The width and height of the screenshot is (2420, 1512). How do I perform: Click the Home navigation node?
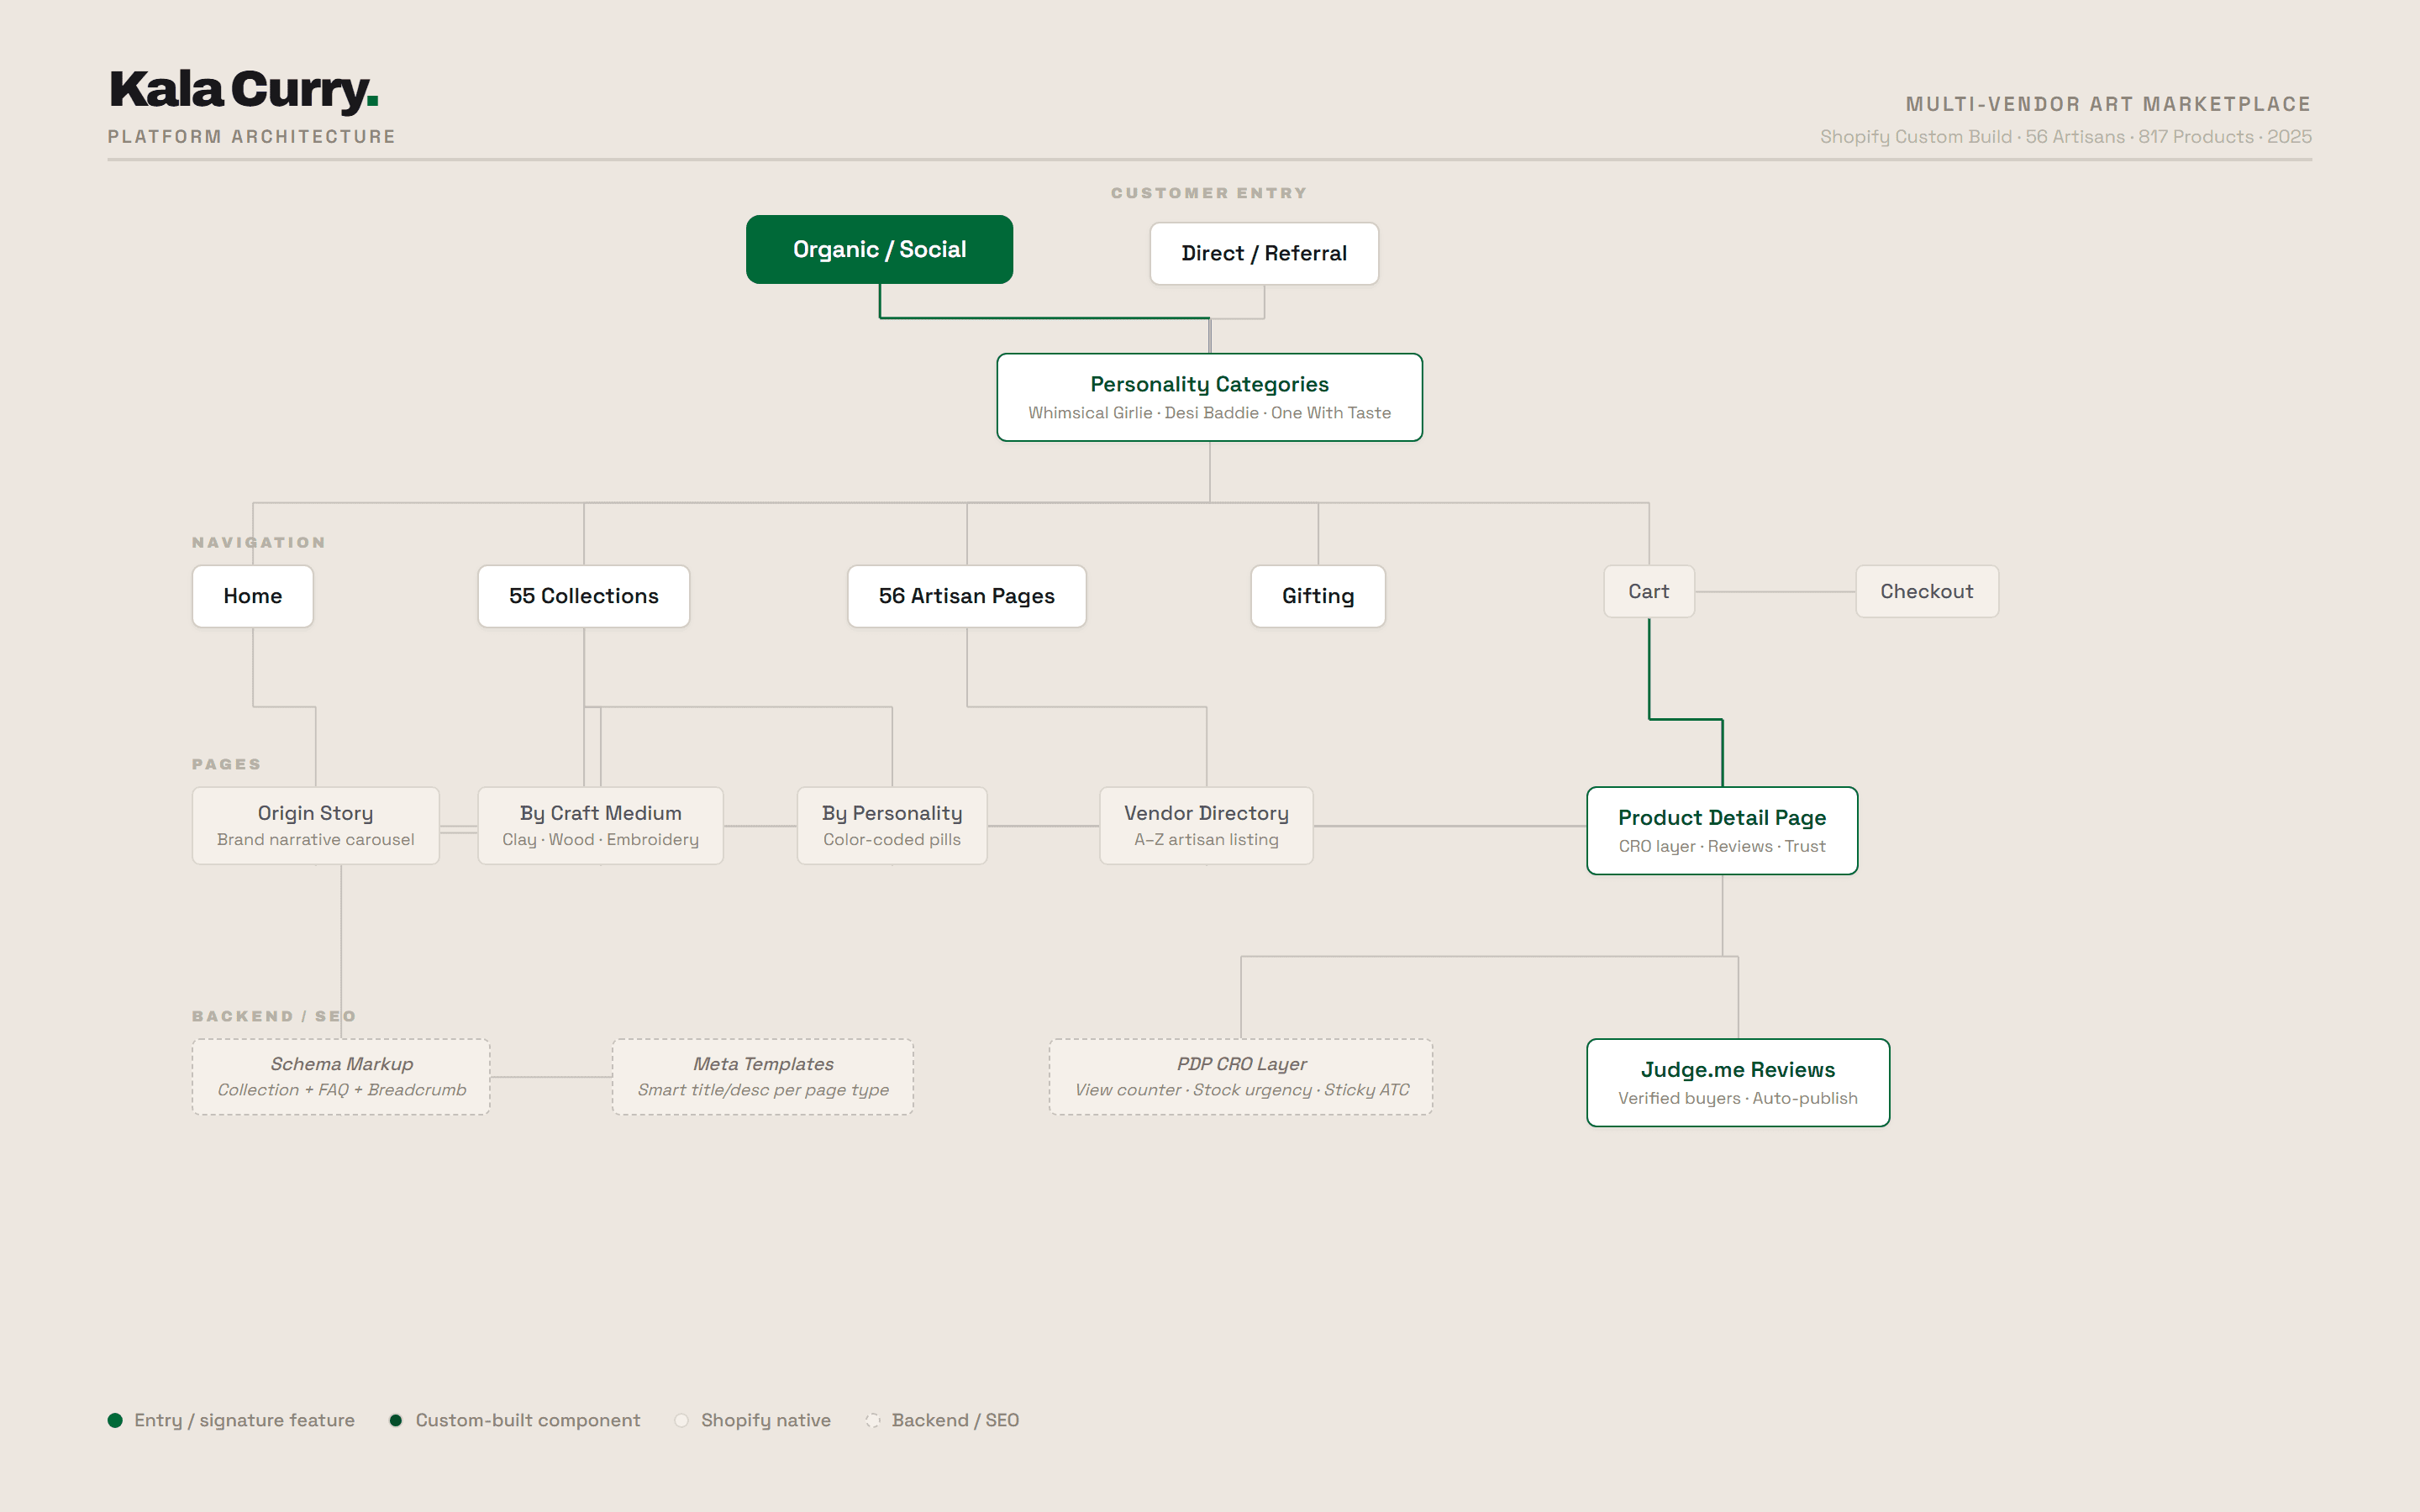252,596
